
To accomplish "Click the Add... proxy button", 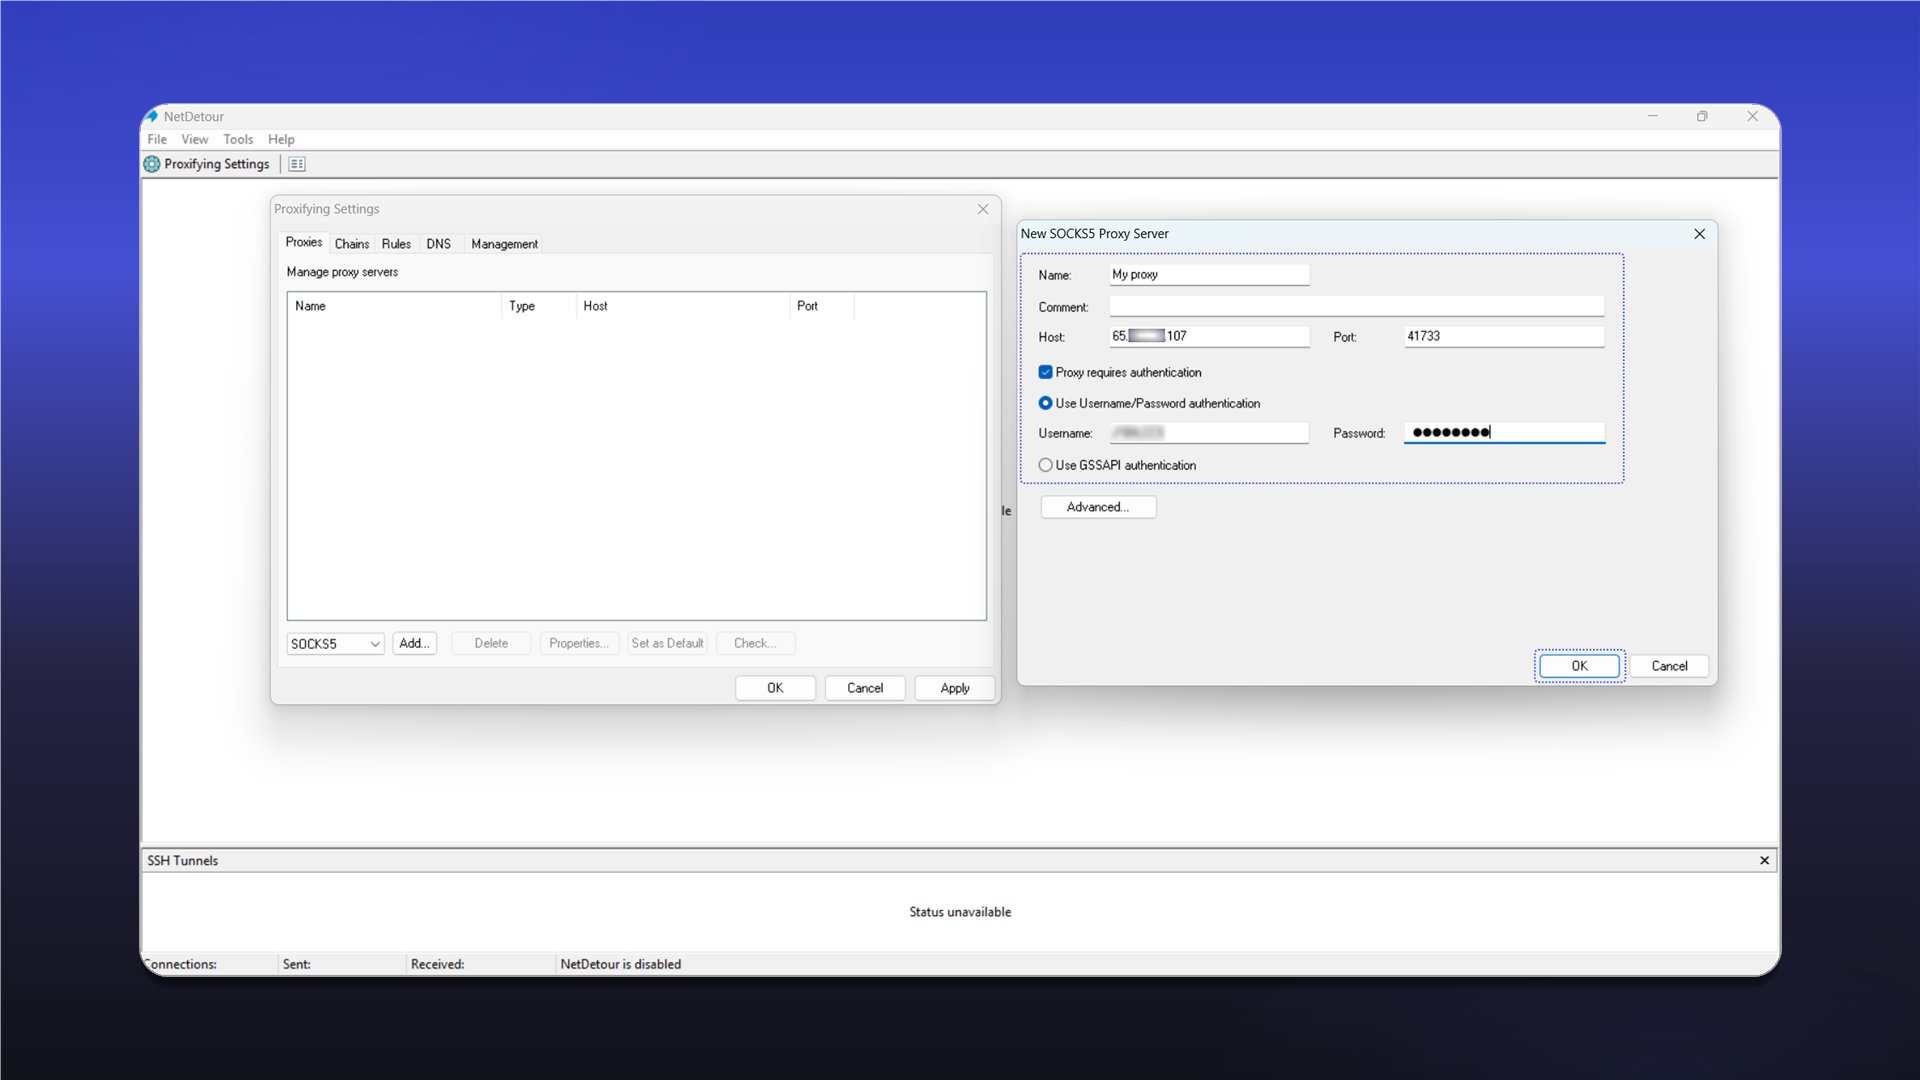I will (x=414, y=643).
